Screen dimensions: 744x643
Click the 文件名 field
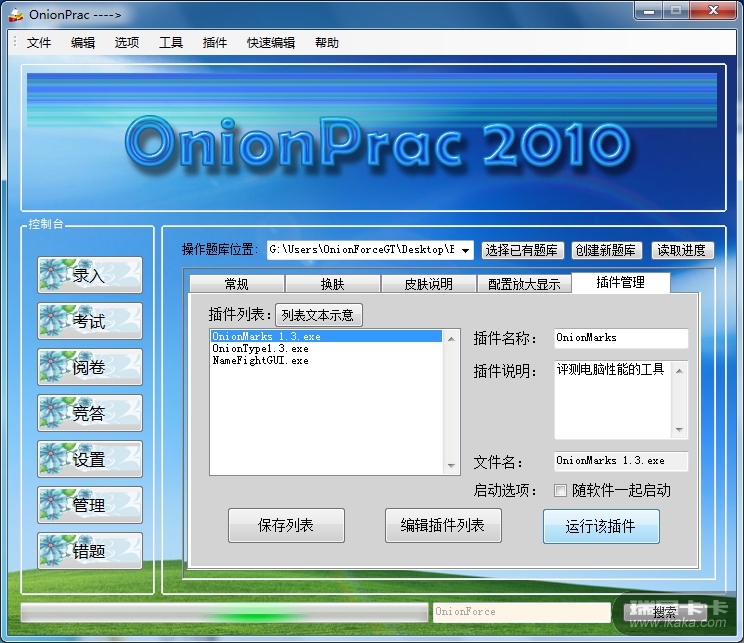tap(621, 461)
